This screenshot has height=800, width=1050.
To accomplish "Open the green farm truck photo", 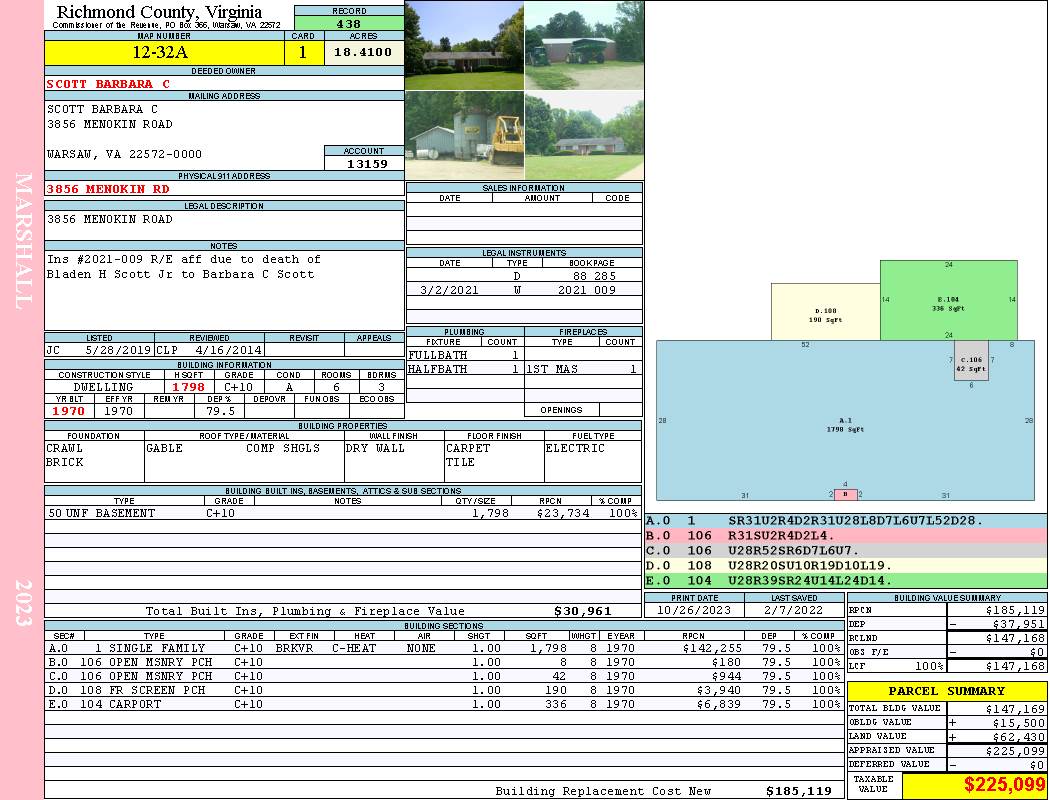I will click(583, 45).
